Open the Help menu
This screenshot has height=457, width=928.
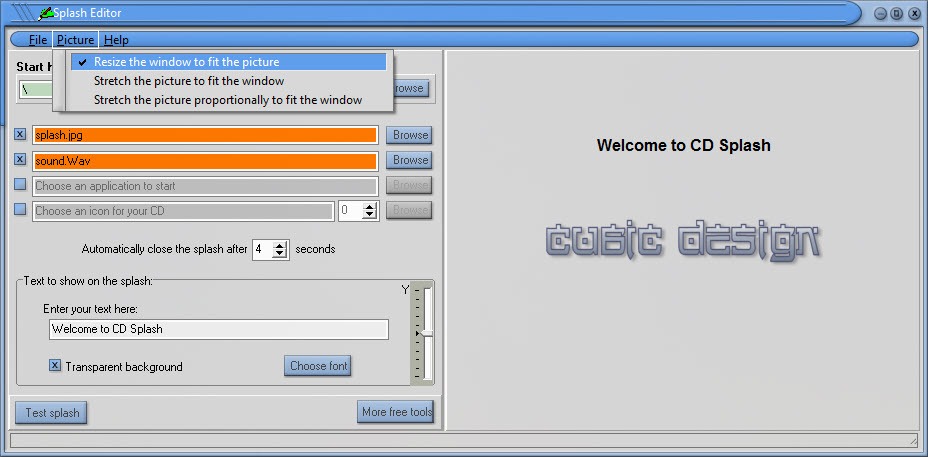pyautogui.click(x=116, y=40)
